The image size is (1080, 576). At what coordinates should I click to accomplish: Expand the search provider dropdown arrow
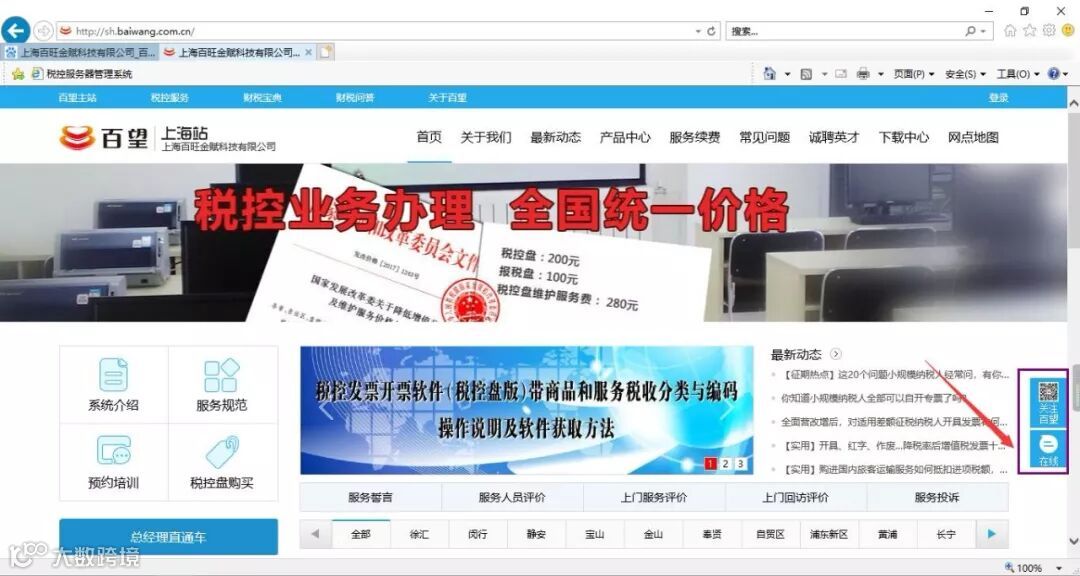[x=983, y=32]
